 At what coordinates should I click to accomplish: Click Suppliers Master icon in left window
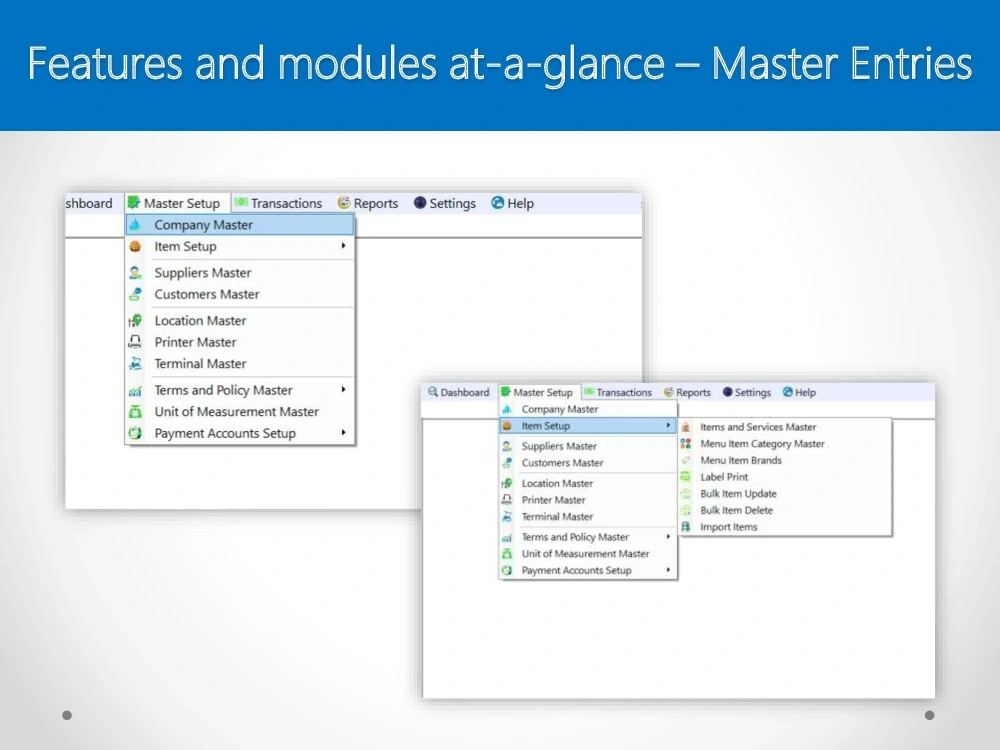tap(135, 273)
